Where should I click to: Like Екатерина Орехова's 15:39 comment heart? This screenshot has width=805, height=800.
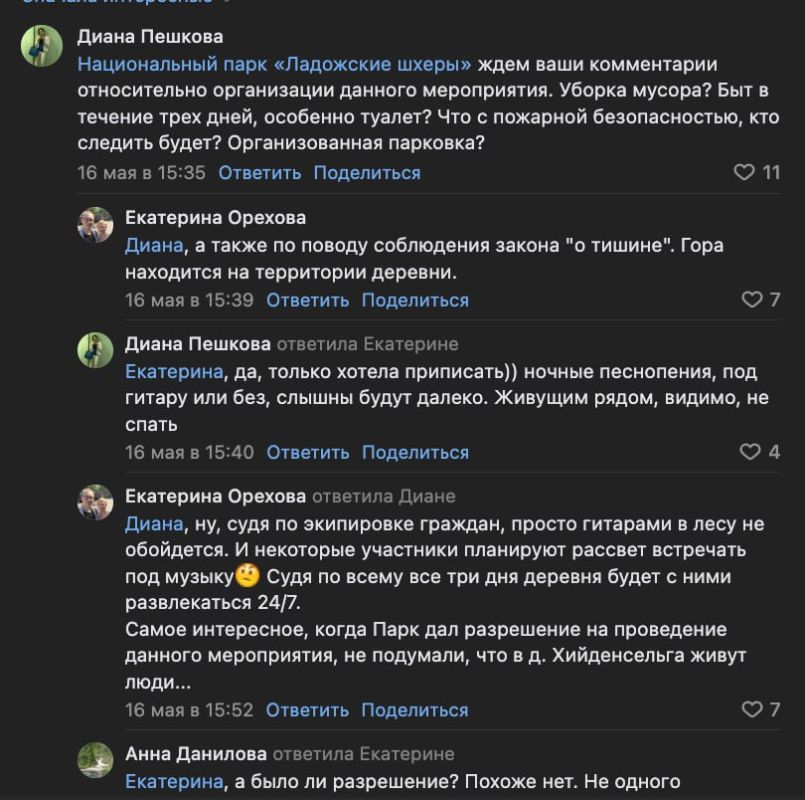click(x=752, y=299)
